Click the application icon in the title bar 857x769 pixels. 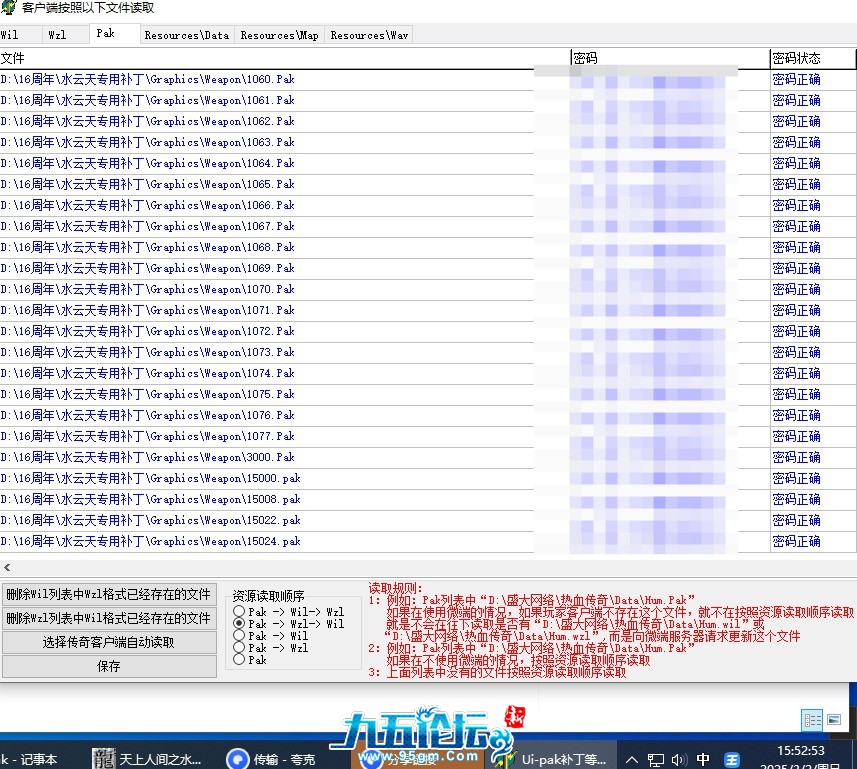point(8,7)
